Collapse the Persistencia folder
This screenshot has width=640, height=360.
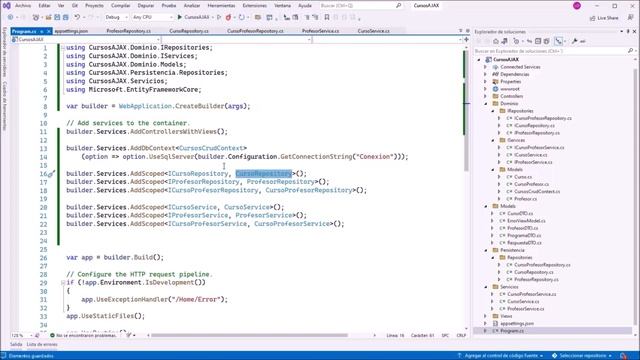tap(486, 250)
